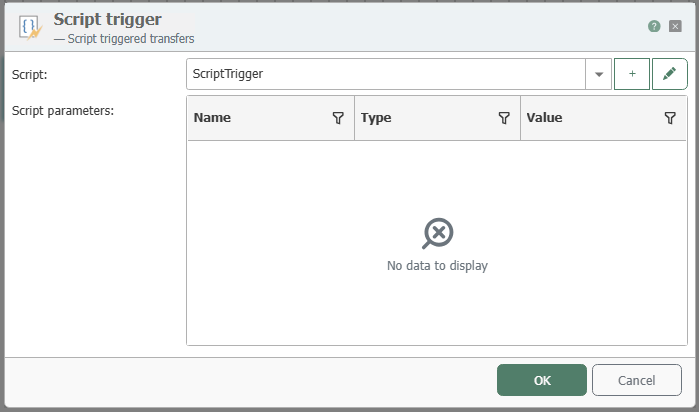
Task: Click the Script trigger dialog icon
Action: [30, 28]
